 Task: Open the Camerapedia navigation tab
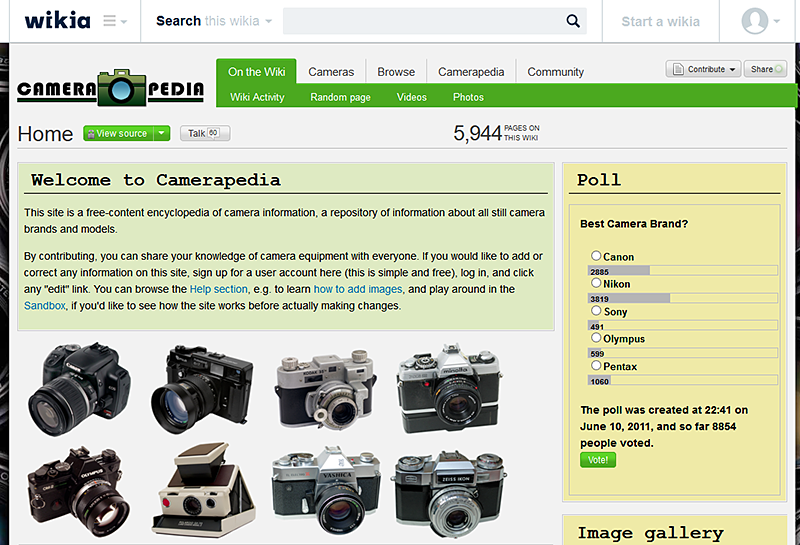click(471, 72)
